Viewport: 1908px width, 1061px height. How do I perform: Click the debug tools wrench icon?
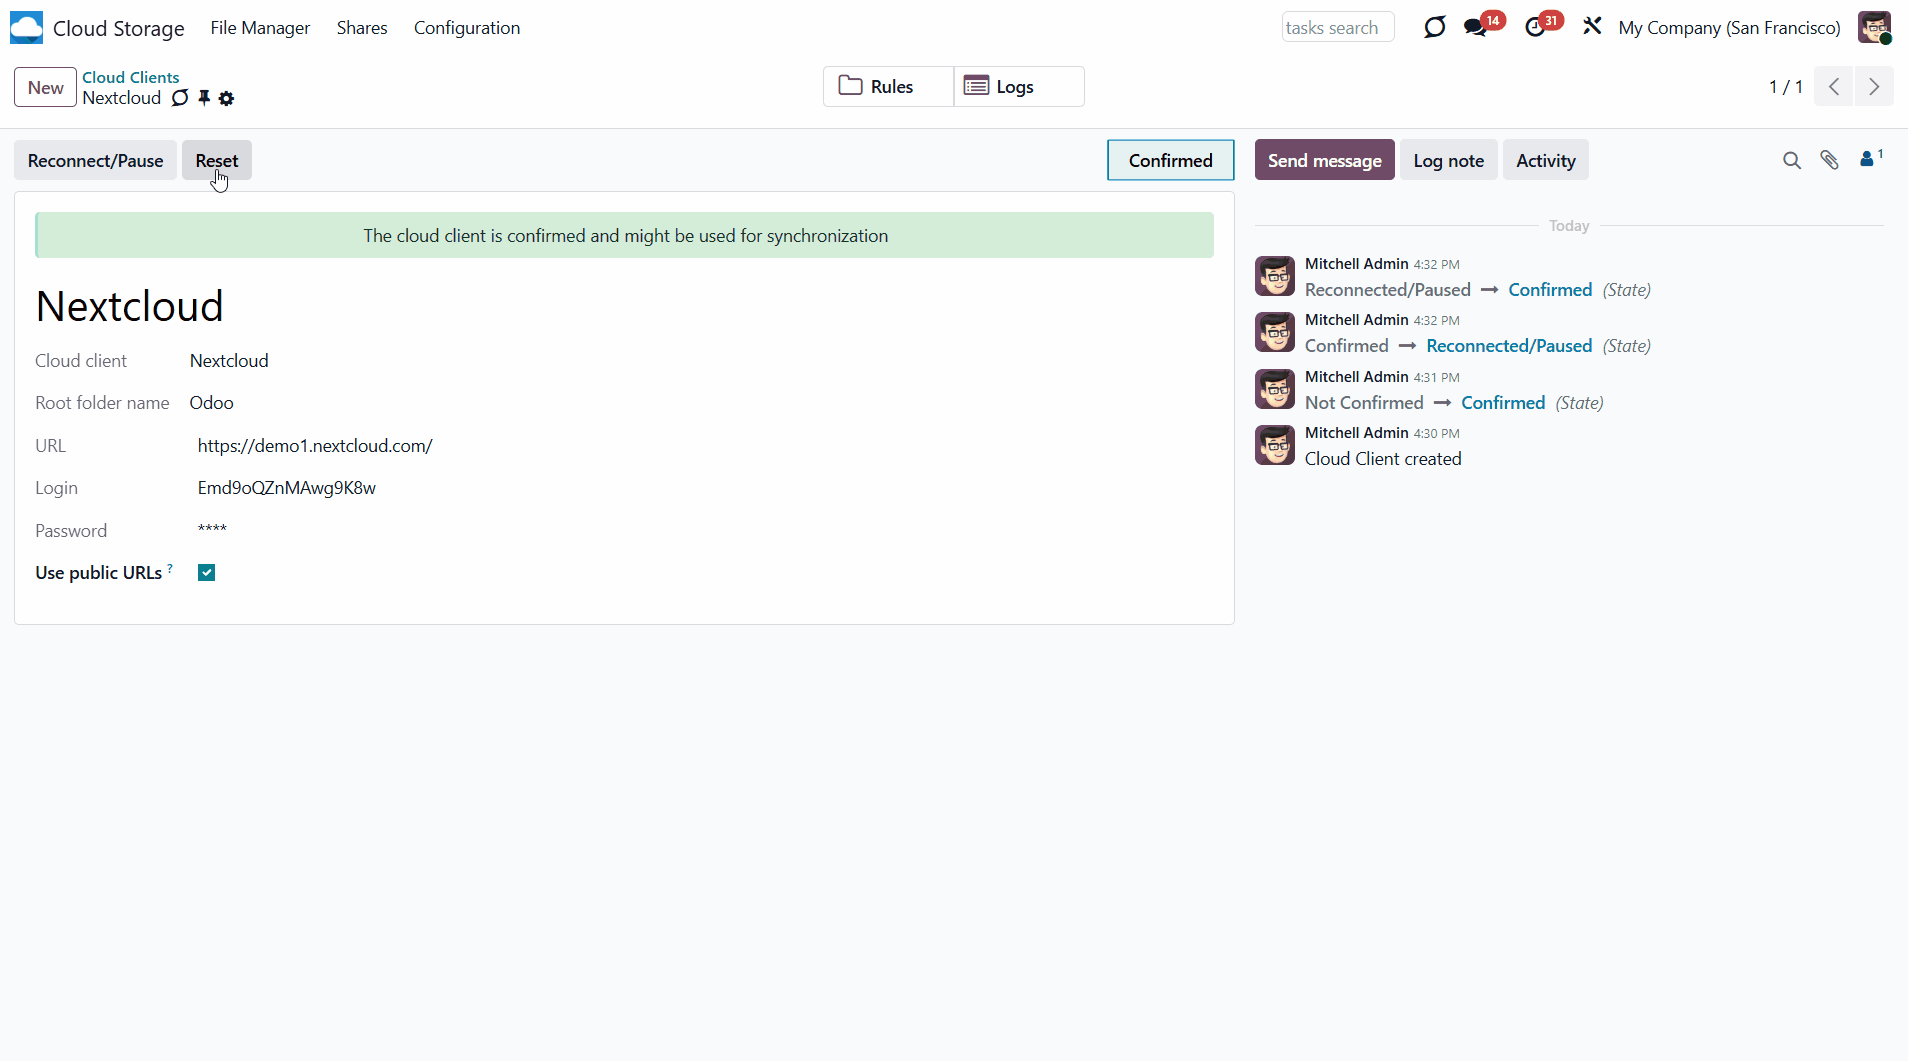pos(1592,27)
